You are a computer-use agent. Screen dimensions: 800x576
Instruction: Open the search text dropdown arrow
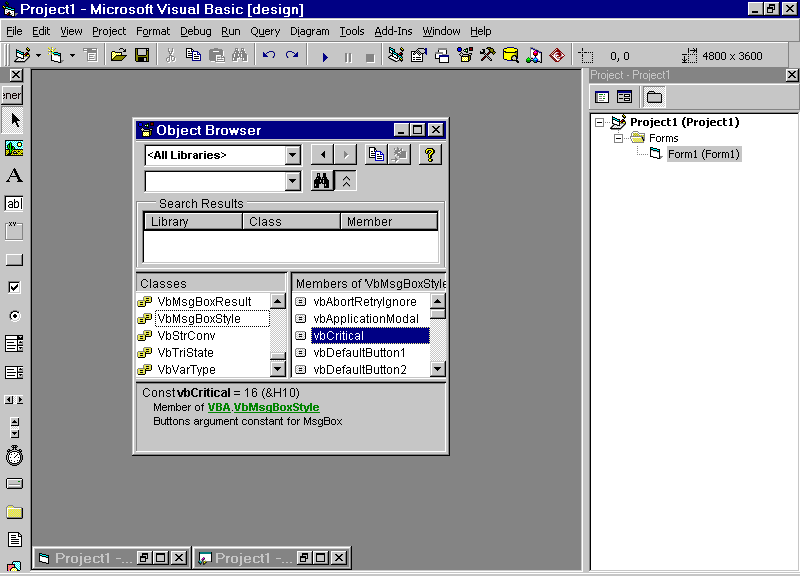292,181
